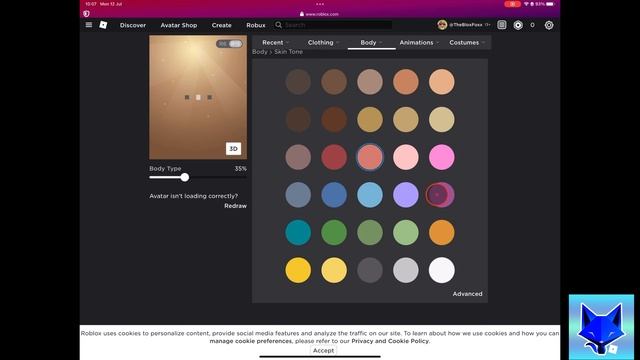Expand the Animations dropdown
The width and height of the screenshot is (640, 360).
tap(419, 42)
